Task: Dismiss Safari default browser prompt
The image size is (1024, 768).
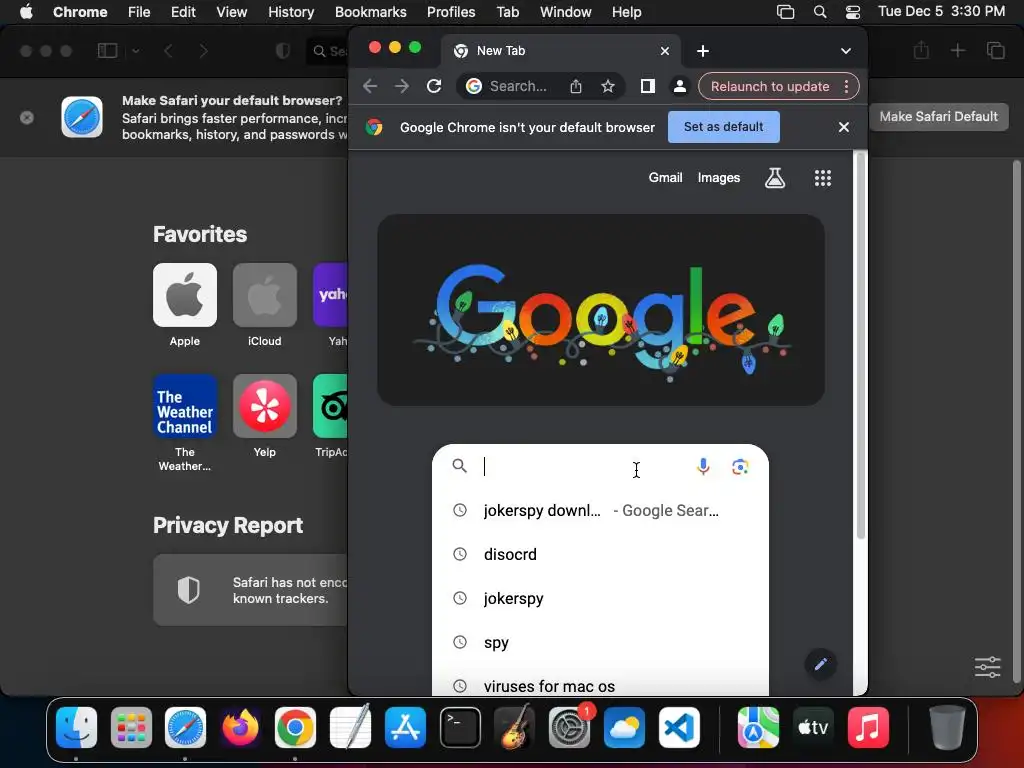Action: click(x=27, y=118)
